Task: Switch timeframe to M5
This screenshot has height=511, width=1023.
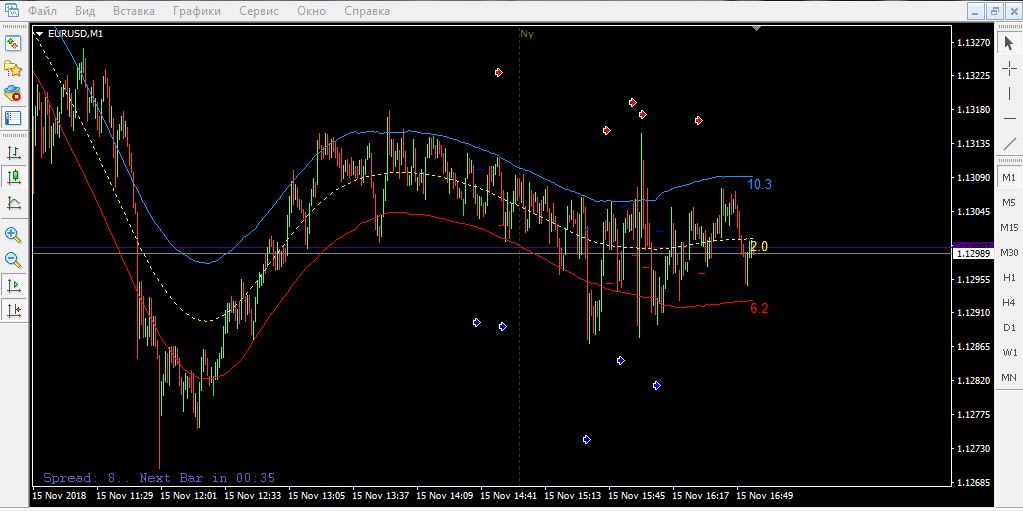Action: [1009, 202]
